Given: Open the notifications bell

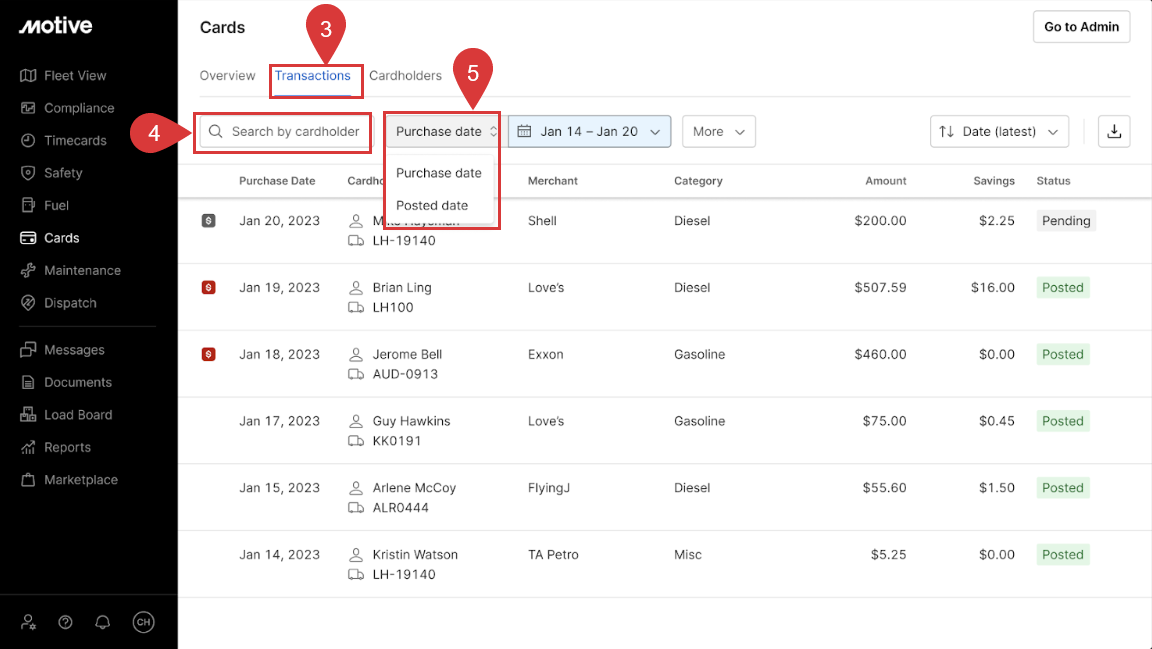Looking at the screenshot, I should tap(101, 621).
